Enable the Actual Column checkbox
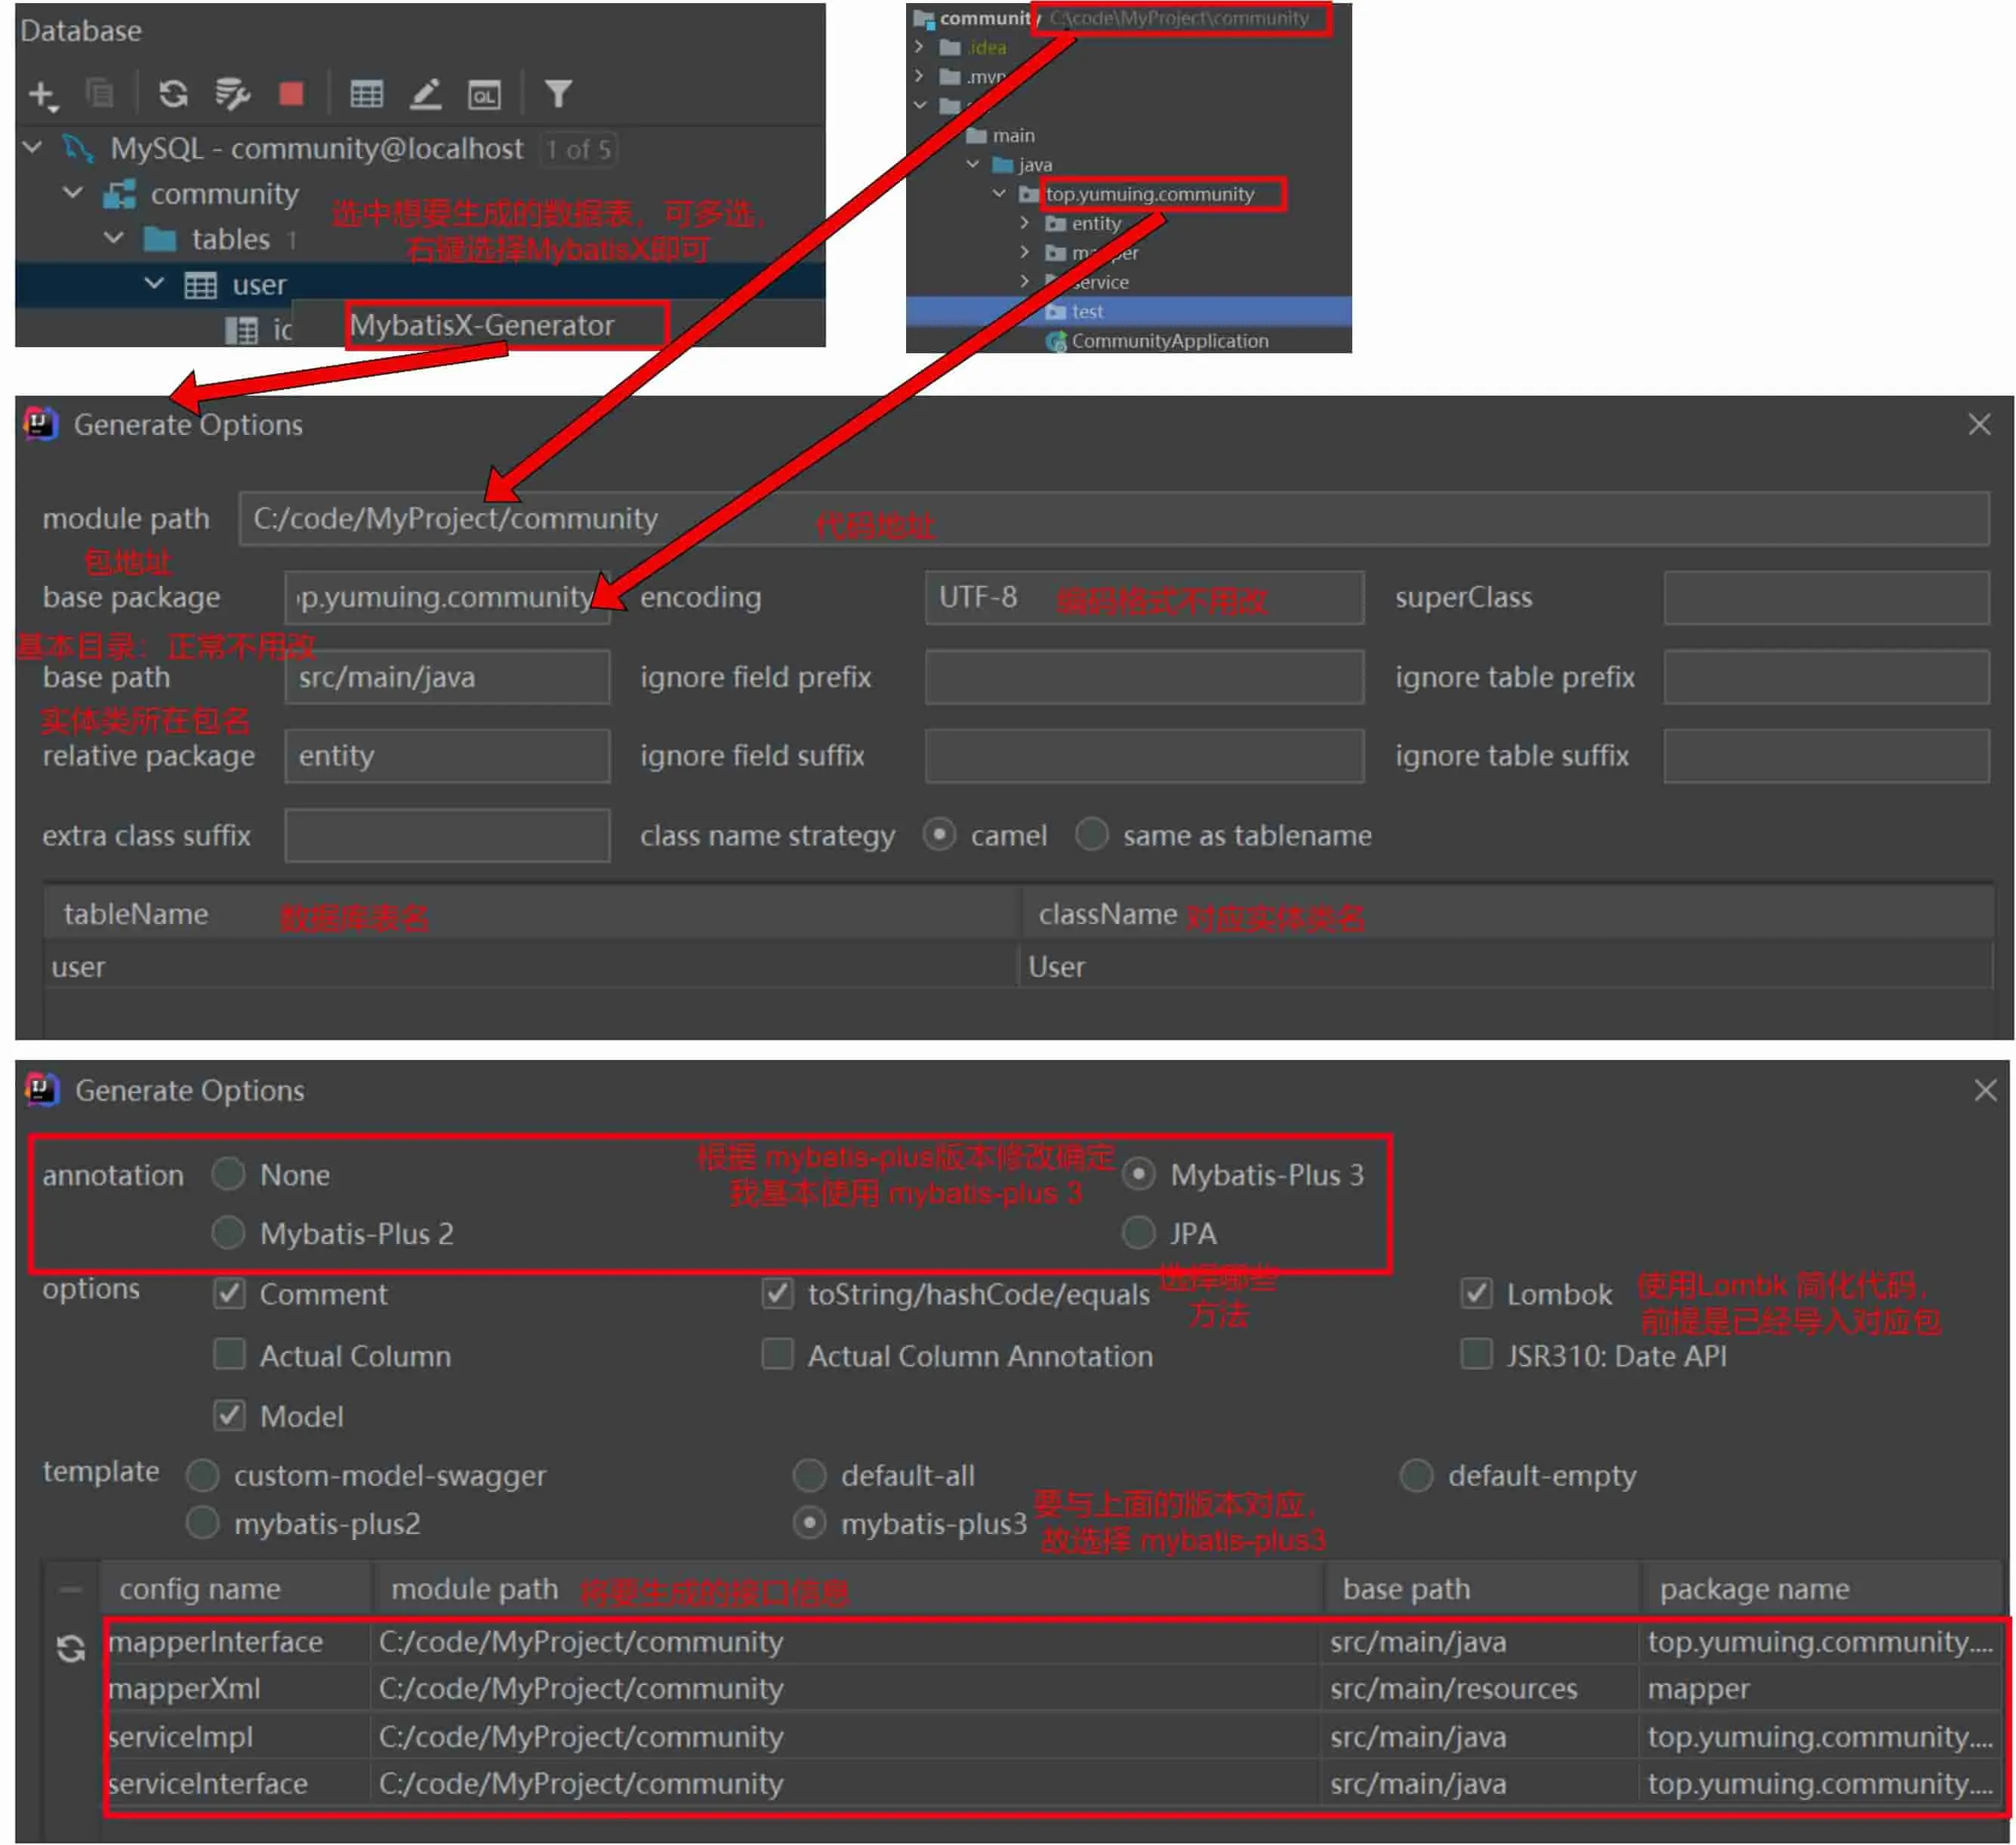The height and width of the screenshot is (1845, 2016). pos(229,1355)
